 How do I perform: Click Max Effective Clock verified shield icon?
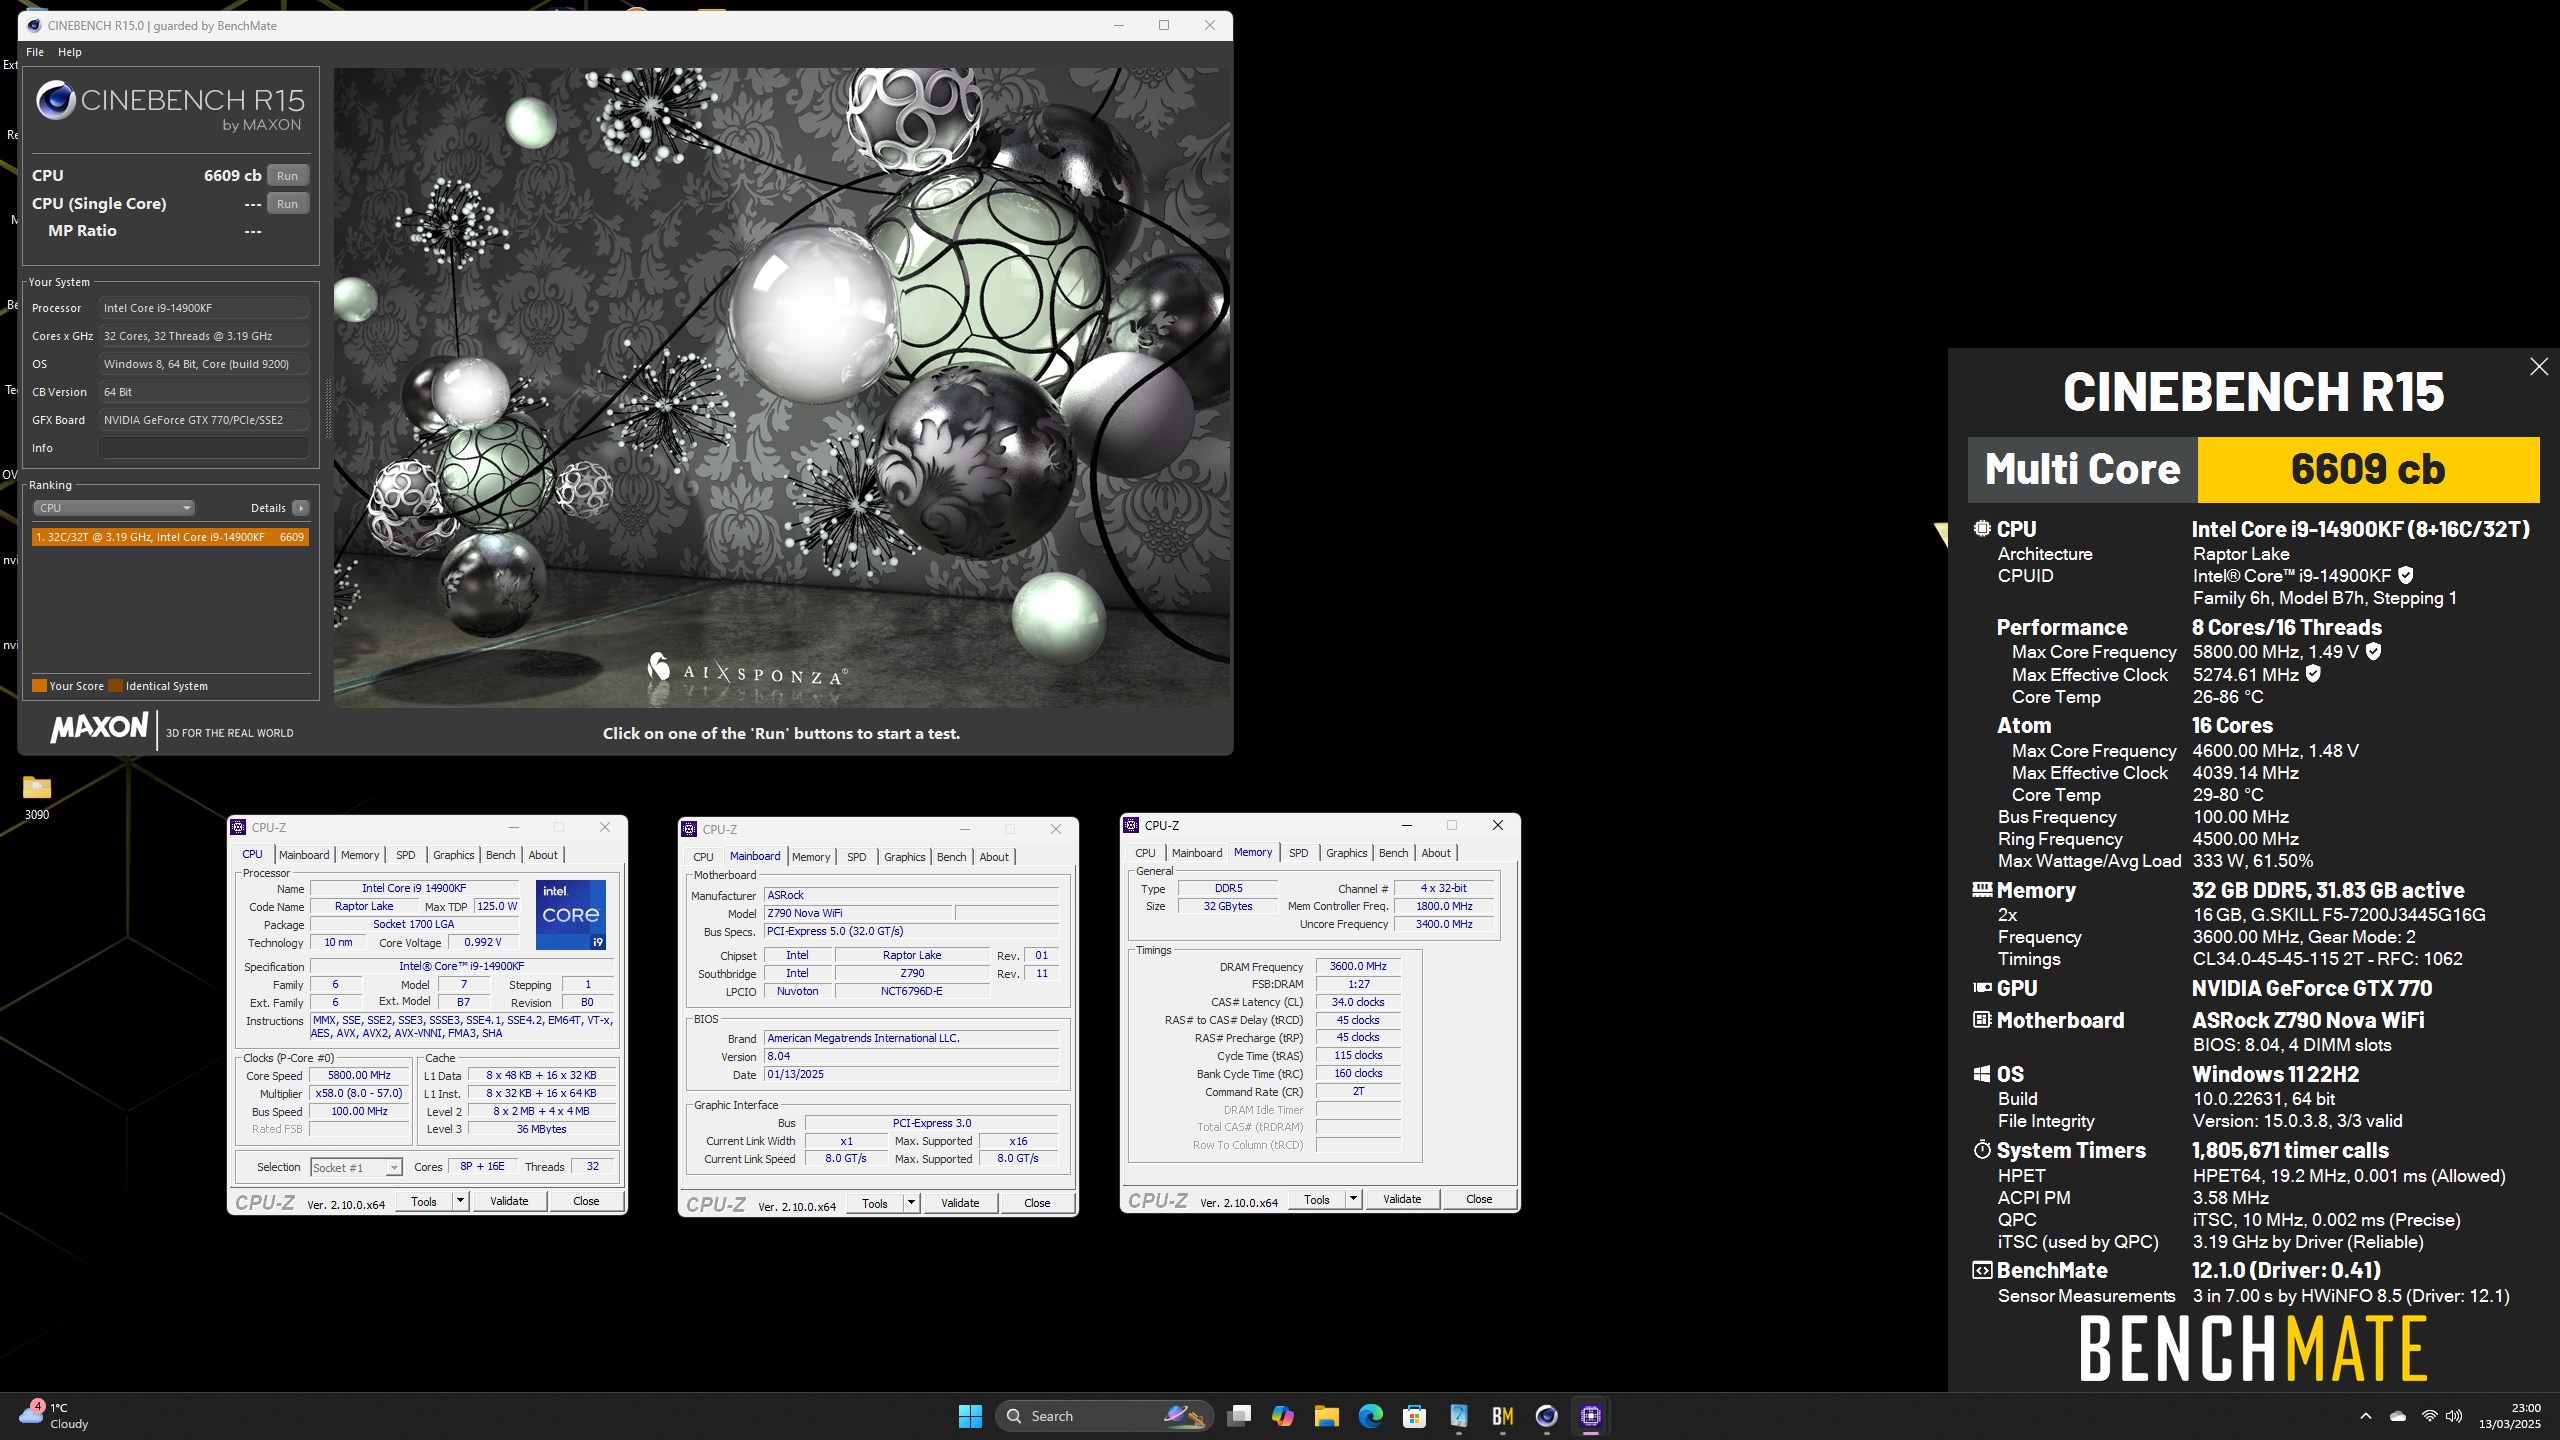pyautogui.click(x=2313, y=674)
